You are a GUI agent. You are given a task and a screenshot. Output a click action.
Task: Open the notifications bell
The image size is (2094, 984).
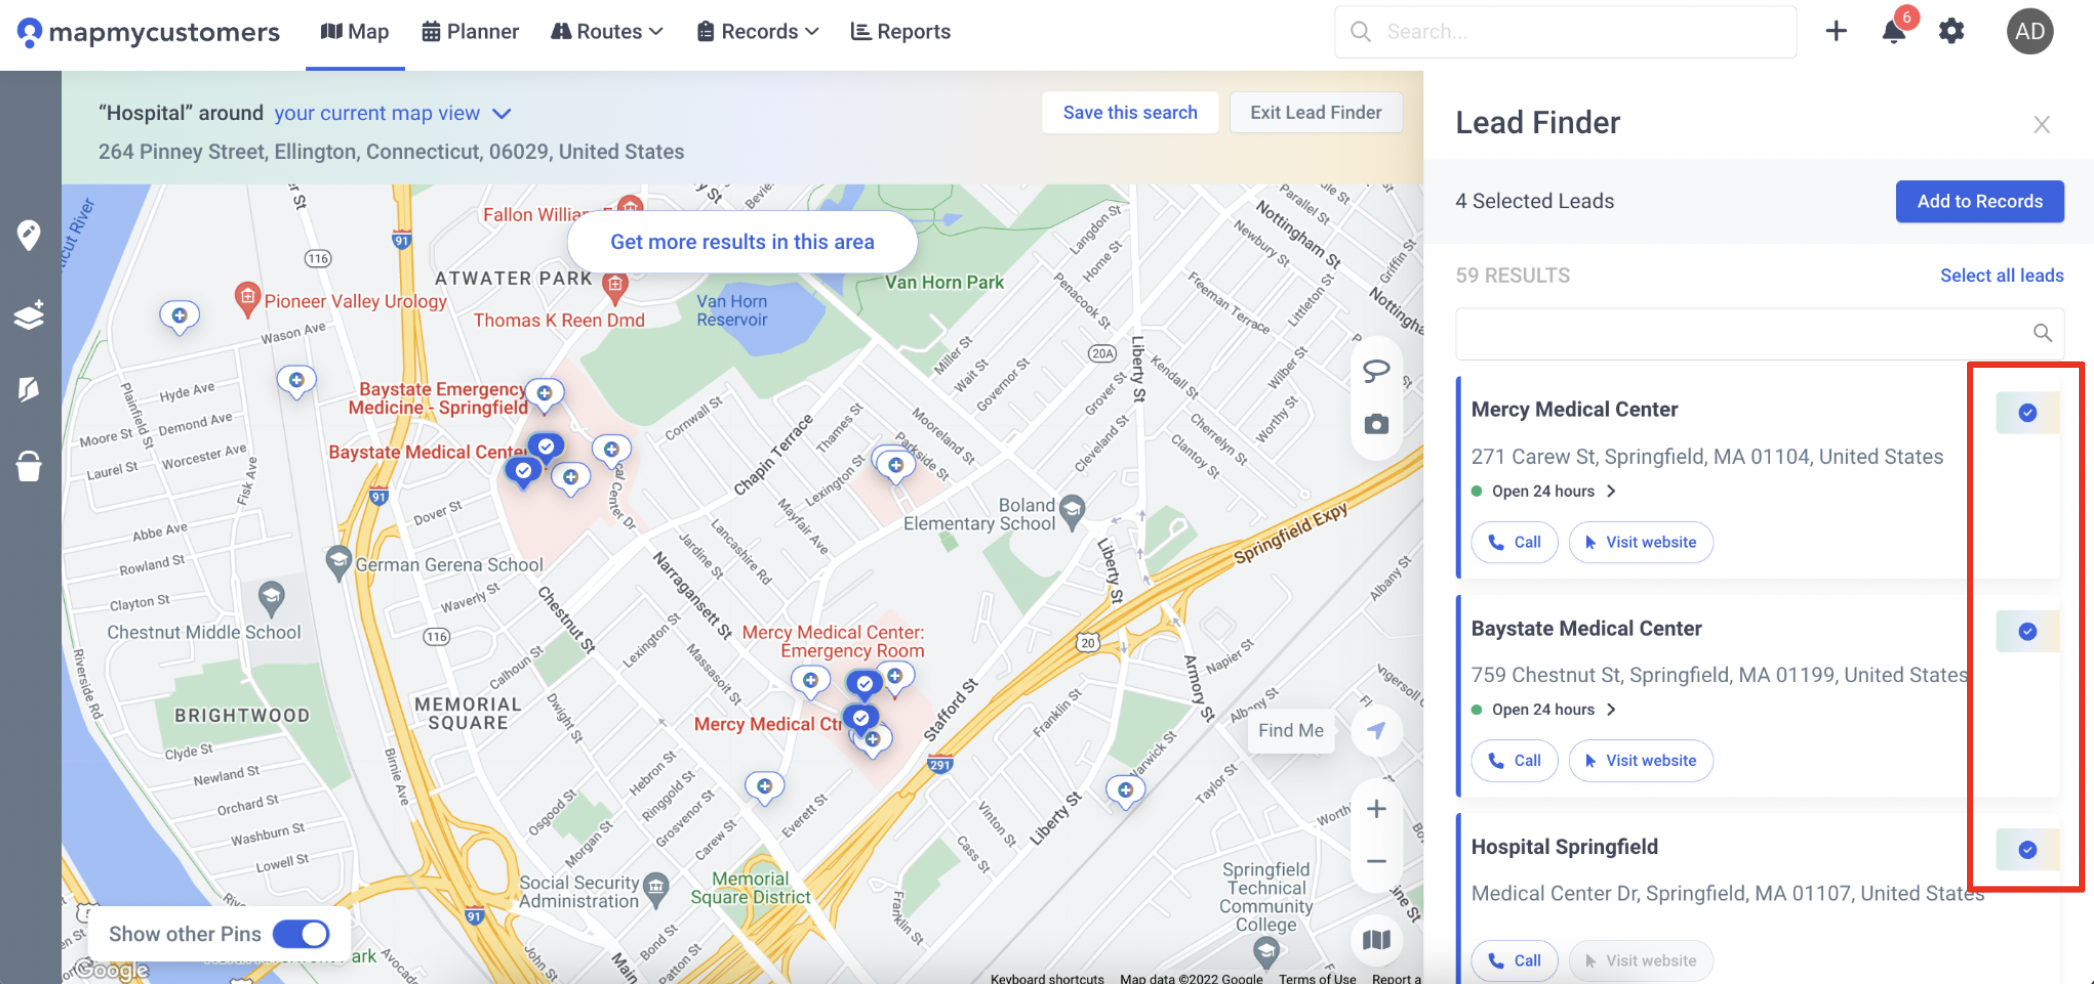(x=1893, y=32)
